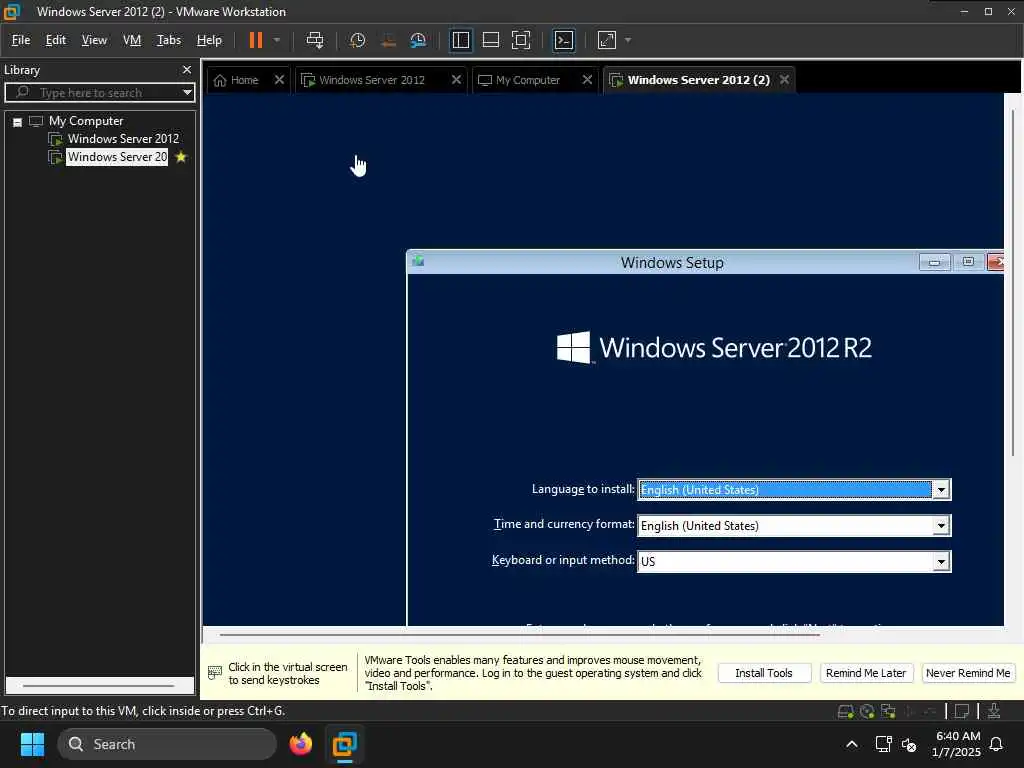Open the Help menu

tap(209, 40)
